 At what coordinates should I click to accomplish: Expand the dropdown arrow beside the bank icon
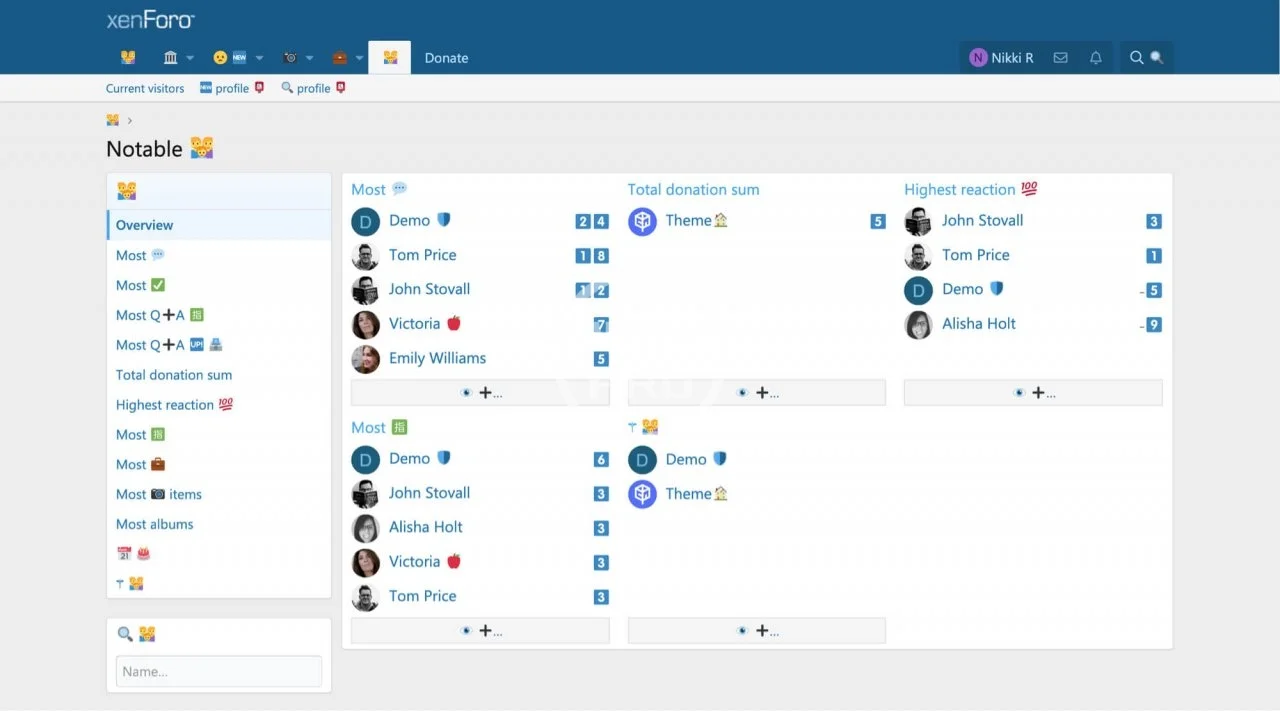point(190,58)
